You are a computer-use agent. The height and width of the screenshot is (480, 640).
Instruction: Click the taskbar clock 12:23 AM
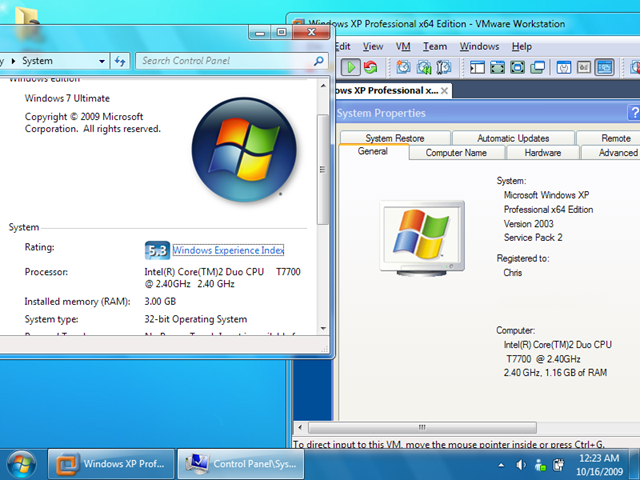(x=599, y=458)
